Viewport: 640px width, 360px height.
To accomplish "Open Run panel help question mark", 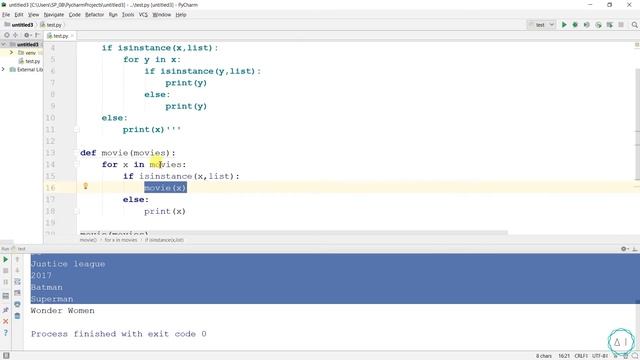I will pyautogui.click(x=6, y=333).
